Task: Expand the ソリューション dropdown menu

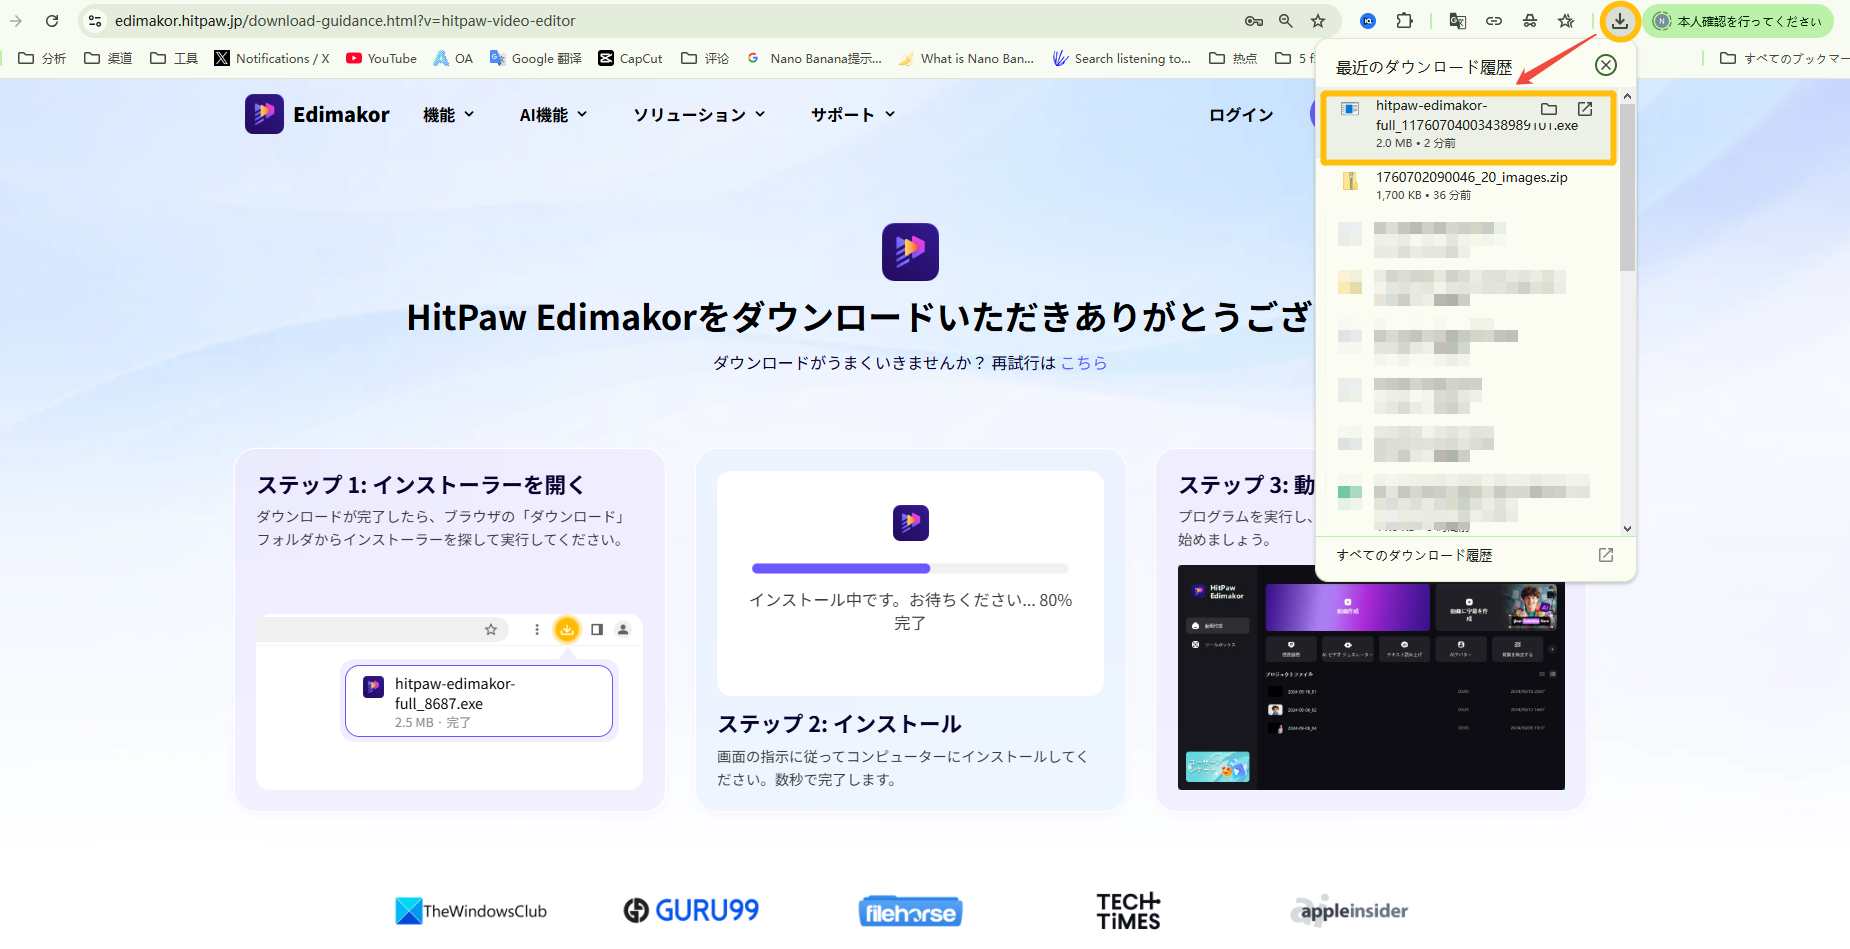Action: coord(698,114)
